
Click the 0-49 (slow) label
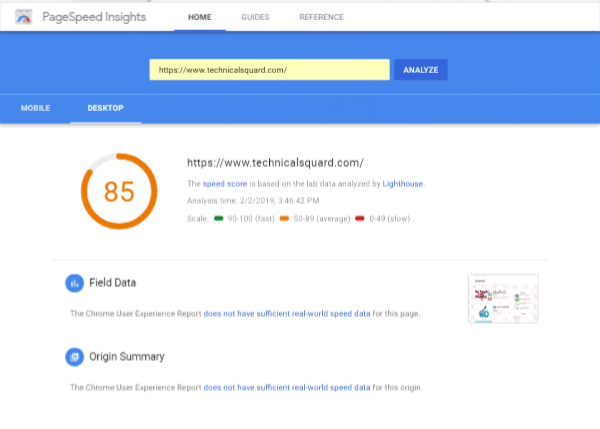tap(390, 219)
